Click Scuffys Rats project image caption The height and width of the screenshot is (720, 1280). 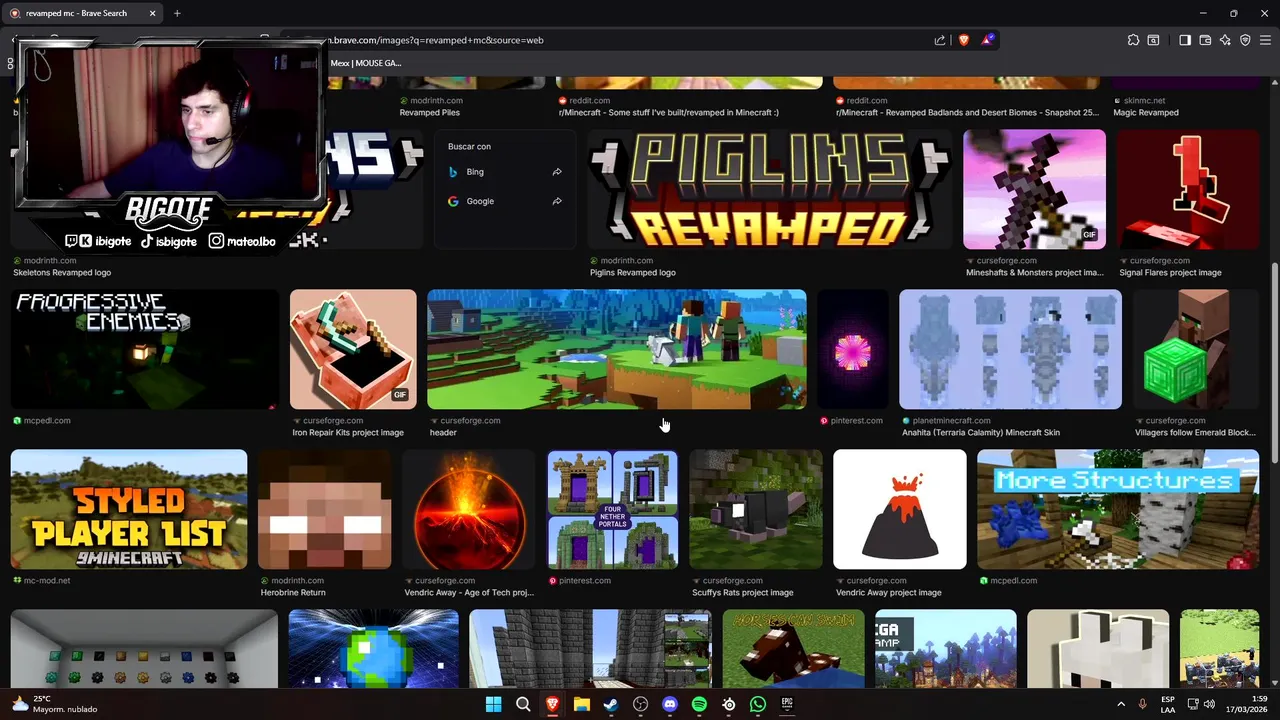pos(742,593)
